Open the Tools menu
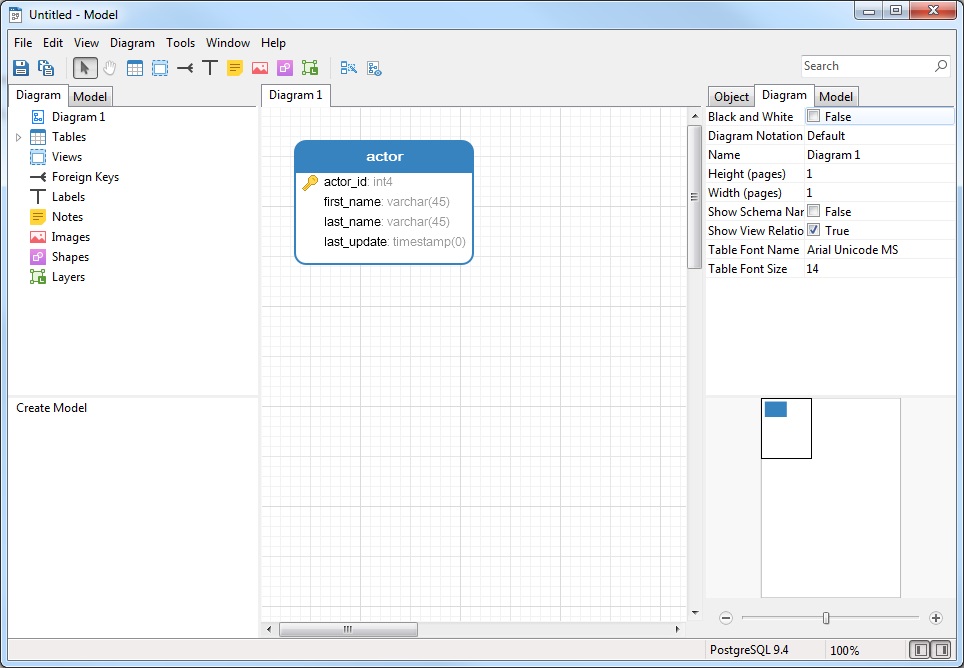Screen dimensions: 964x668 pos(180,42)
